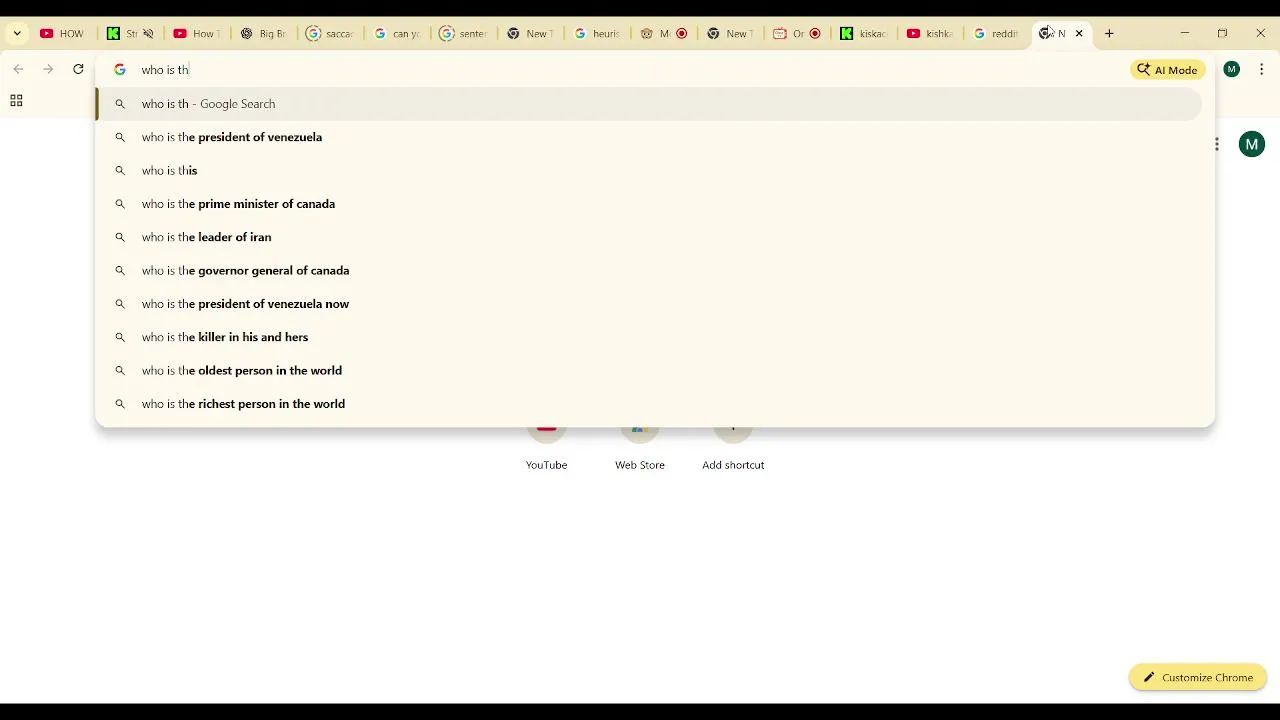
Task: Close the active New Tab tab
Action: [x=1079, y=33]
